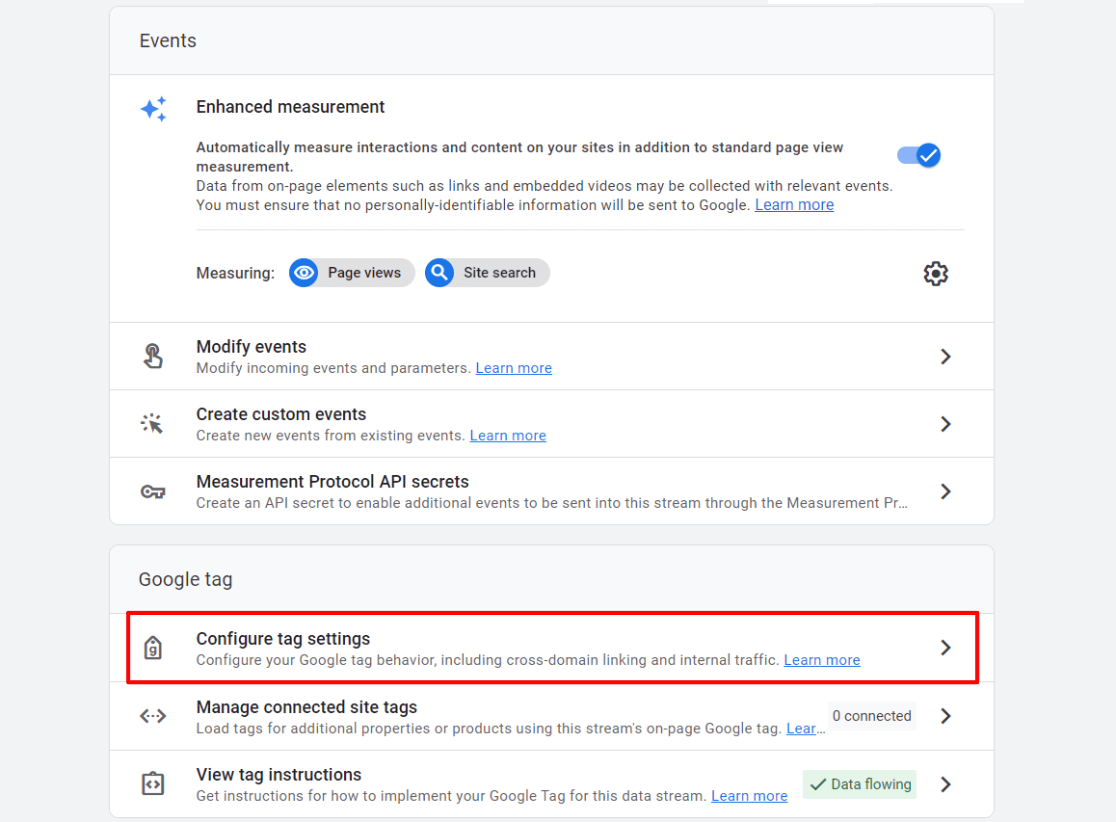The height and width of the screenshot is (822, 1116).
Task: Click the Site search measurement chip
Action: (x=487, y=272)
